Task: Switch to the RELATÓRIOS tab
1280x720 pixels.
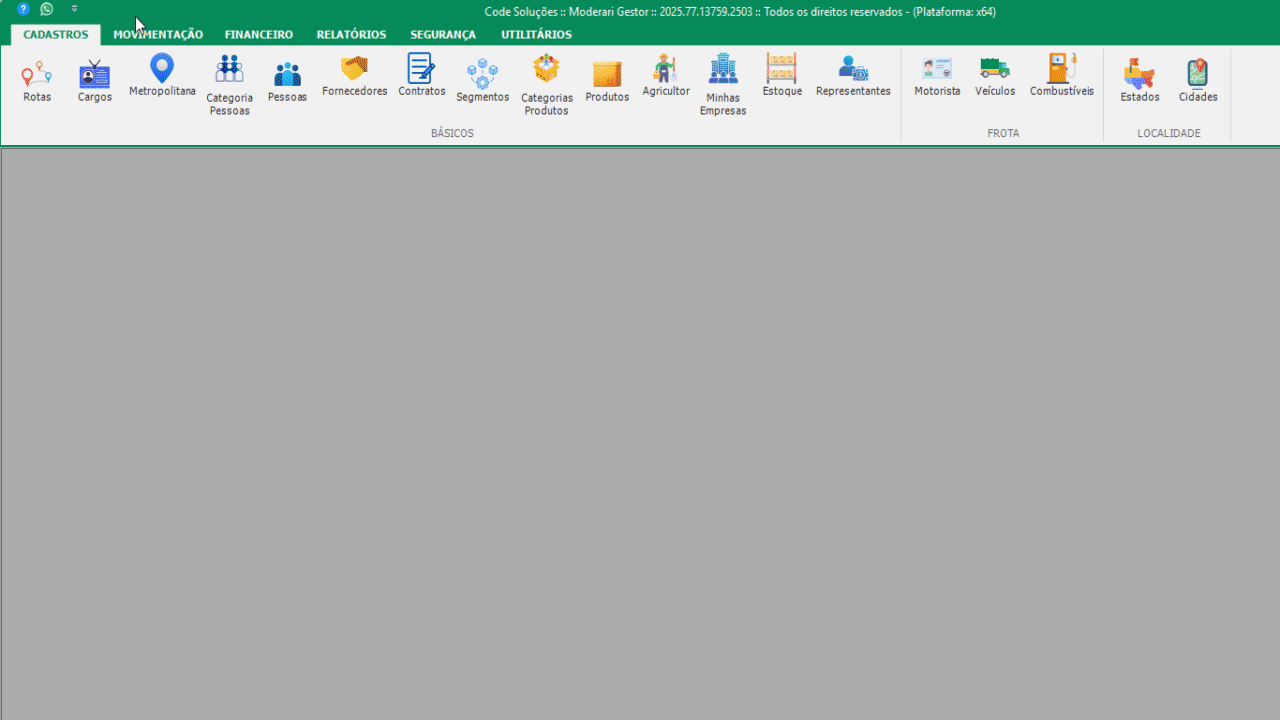Action: 351,34
